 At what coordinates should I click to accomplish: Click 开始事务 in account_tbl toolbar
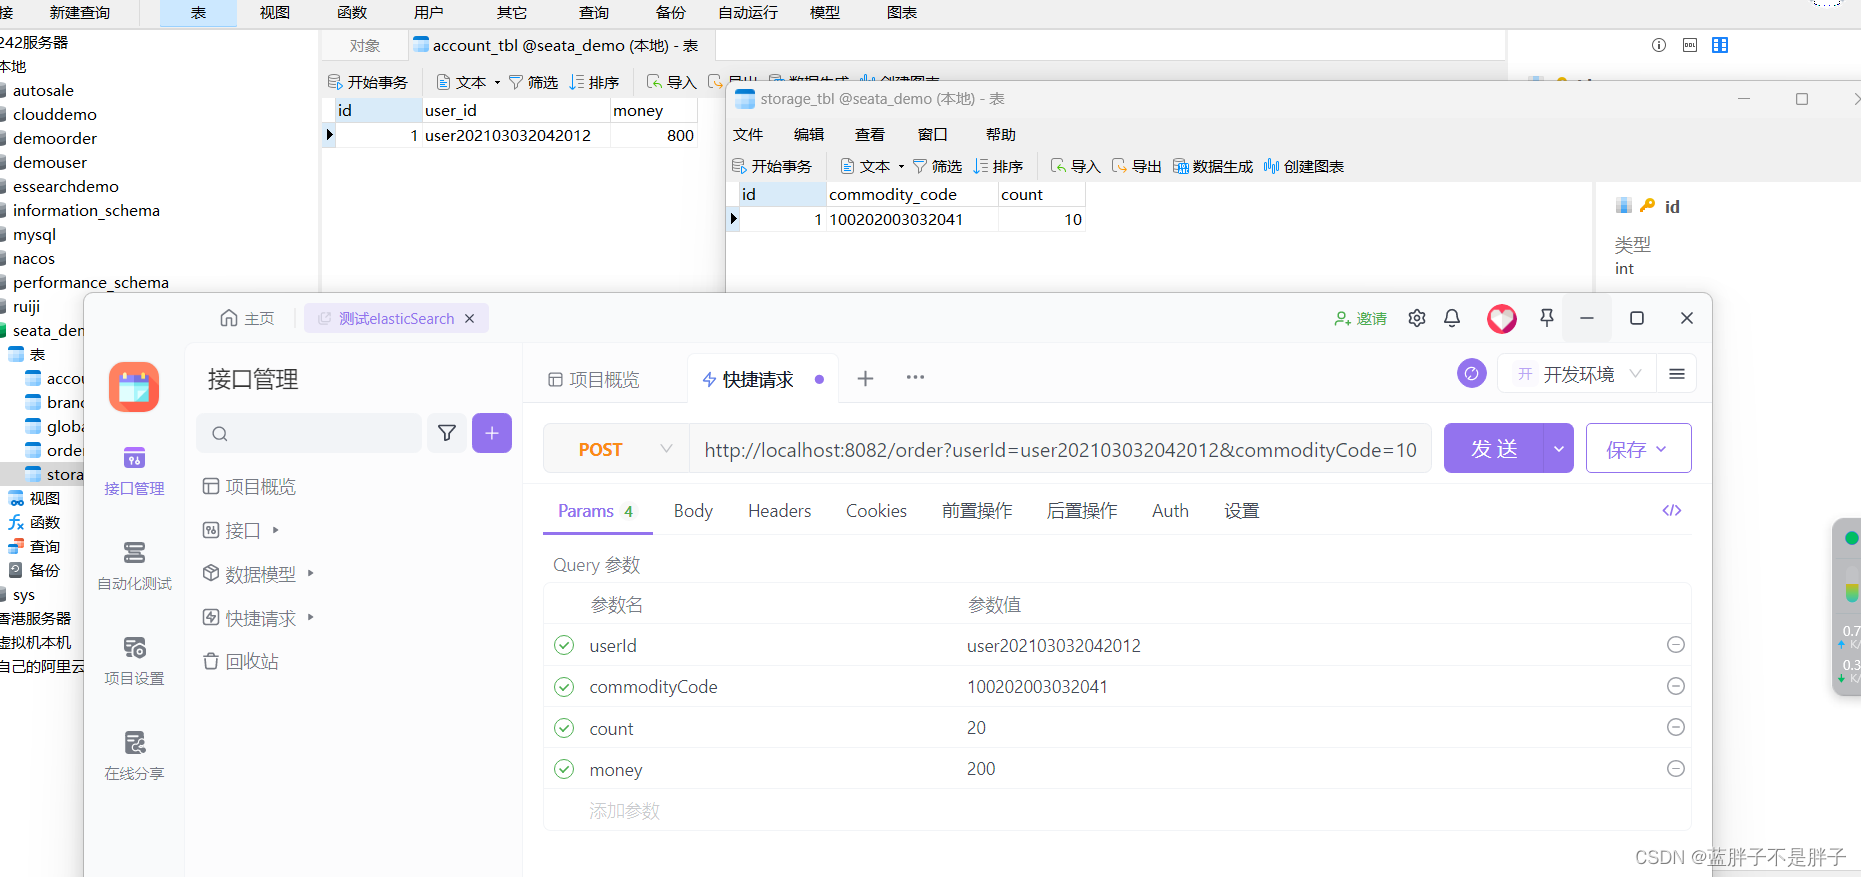(x=368, y=82)
